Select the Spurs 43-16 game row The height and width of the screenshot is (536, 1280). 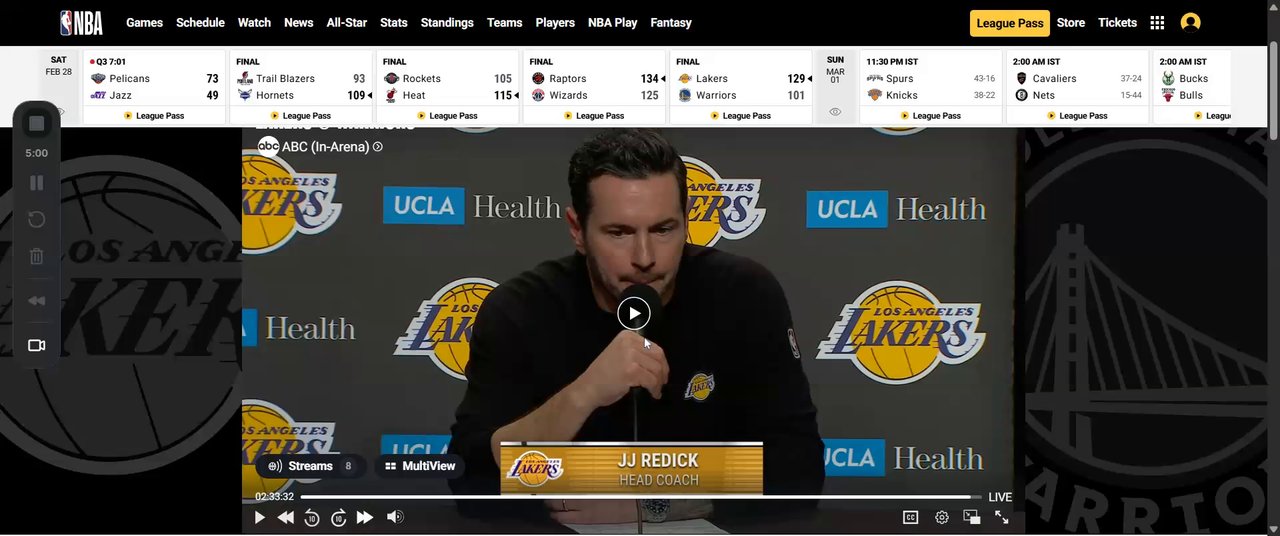click(931, 79)
